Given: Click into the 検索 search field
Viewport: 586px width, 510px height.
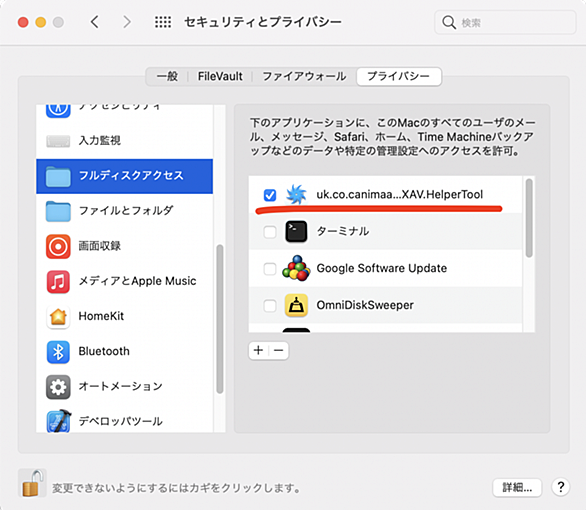Looking at the screenshot, I should coord(505,22).
